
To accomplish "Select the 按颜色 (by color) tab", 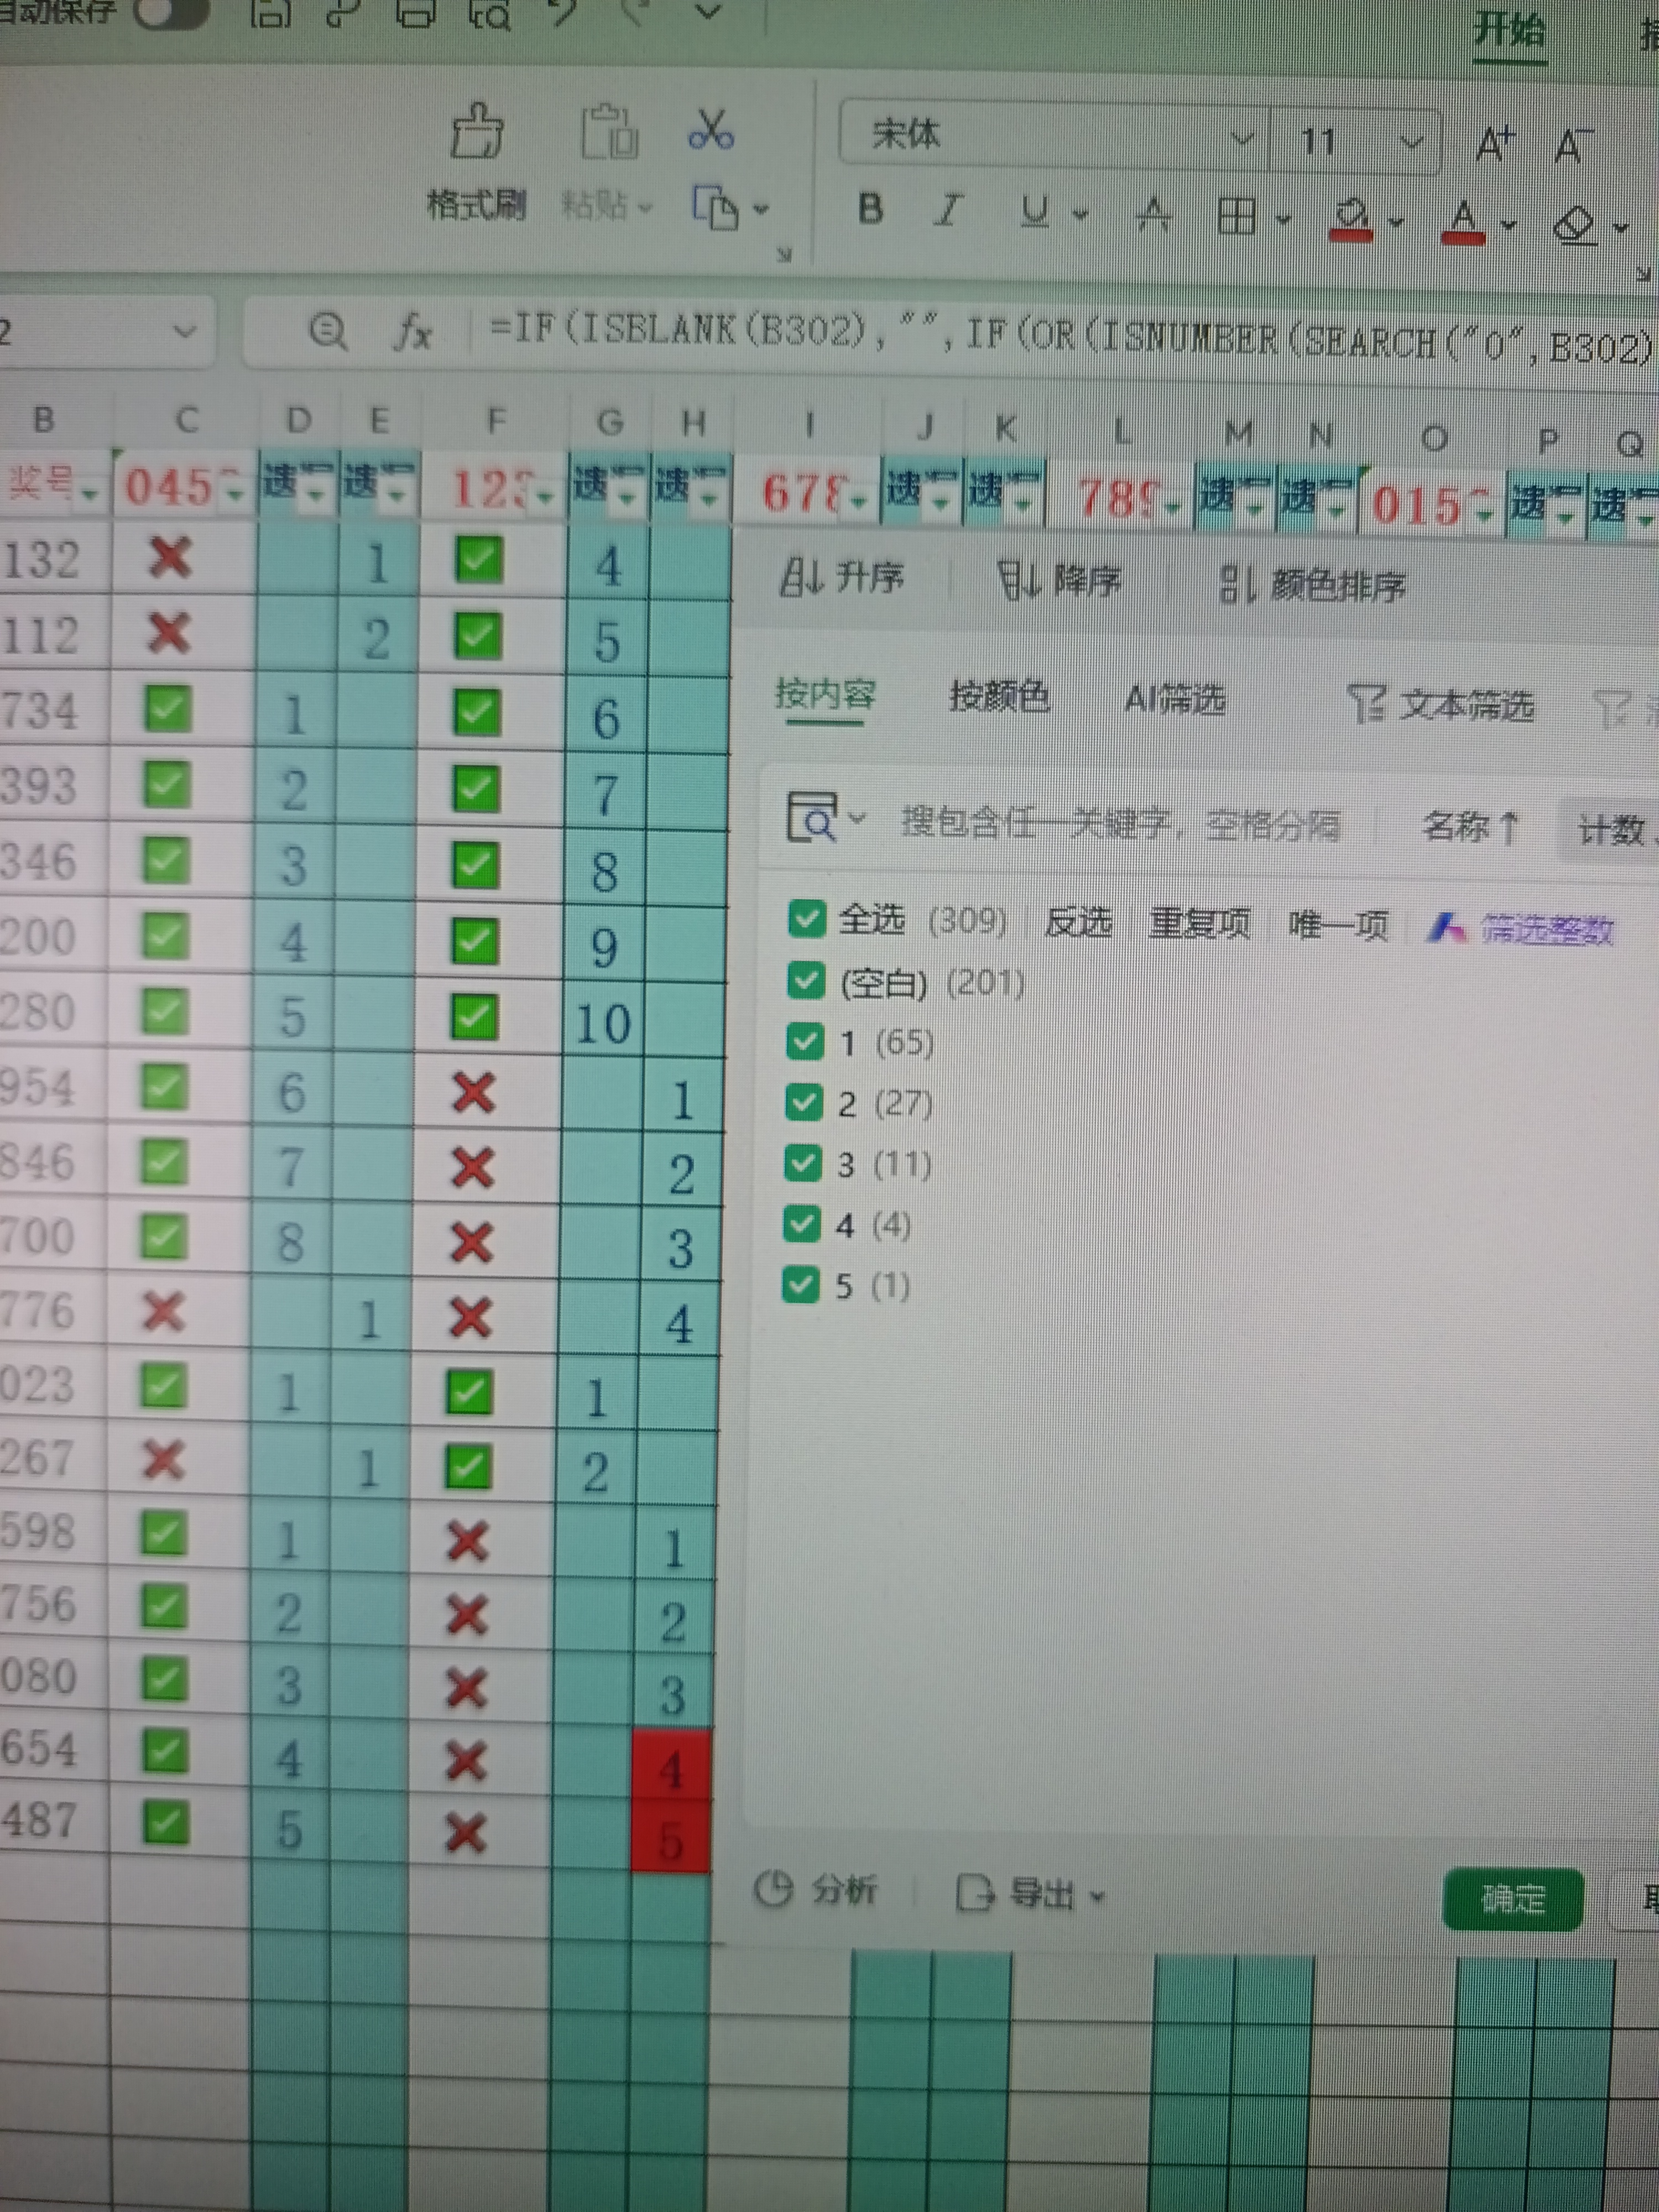I will 999,696.
